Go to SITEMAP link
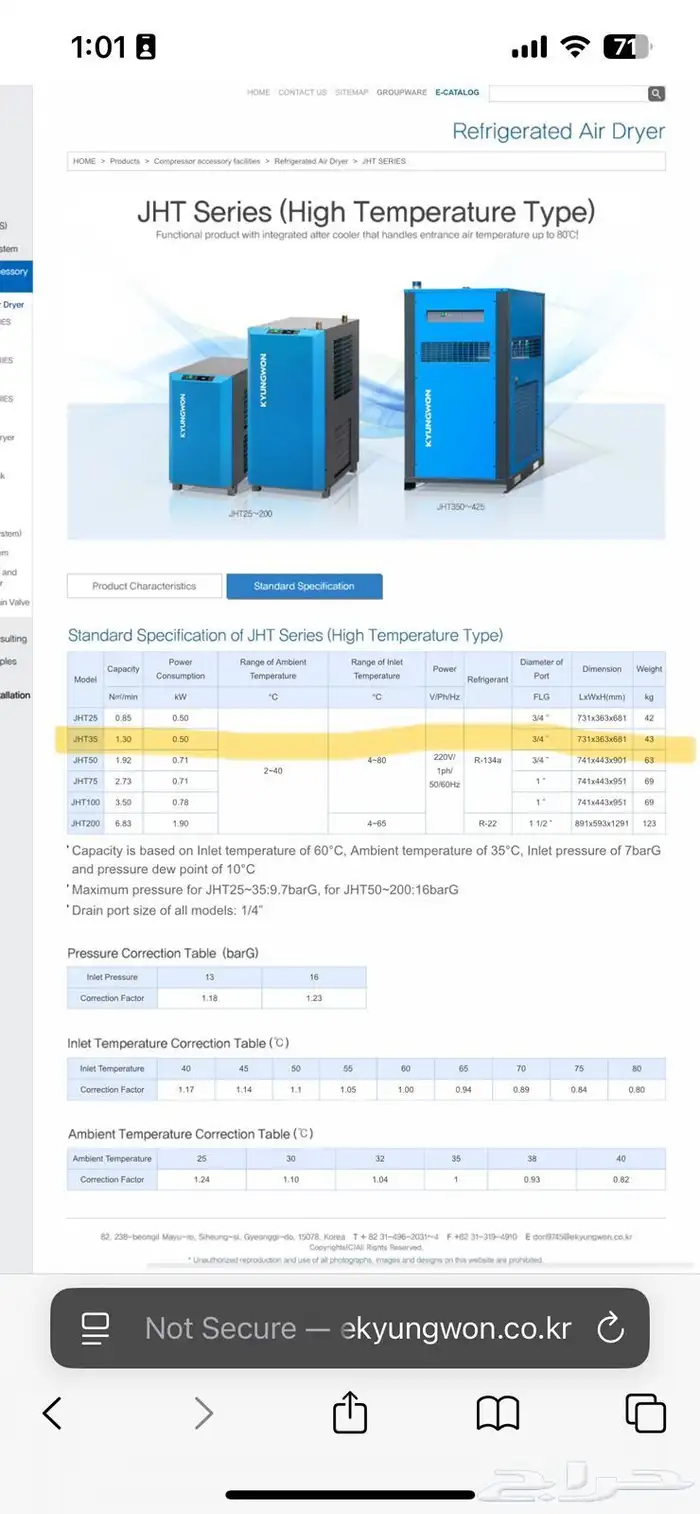This screenshot has height=1514, width=700. 352,92
